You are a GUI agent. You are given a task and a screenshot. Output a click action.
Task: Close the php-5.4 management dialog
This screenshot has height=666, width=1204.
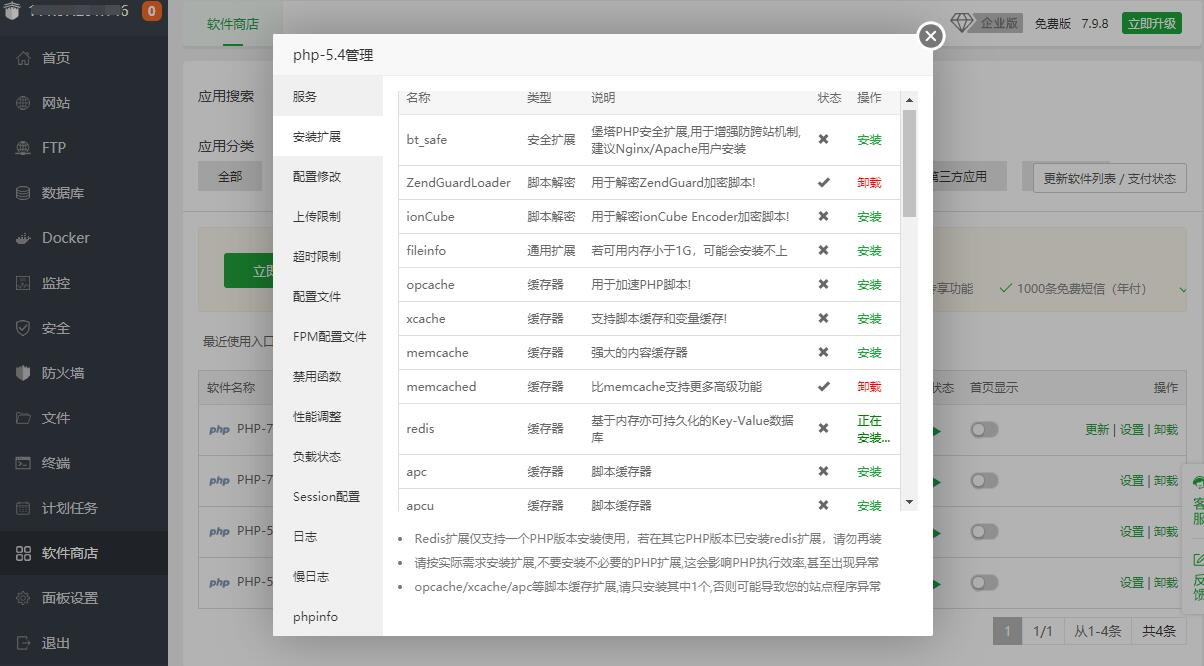tap(931, 36)
